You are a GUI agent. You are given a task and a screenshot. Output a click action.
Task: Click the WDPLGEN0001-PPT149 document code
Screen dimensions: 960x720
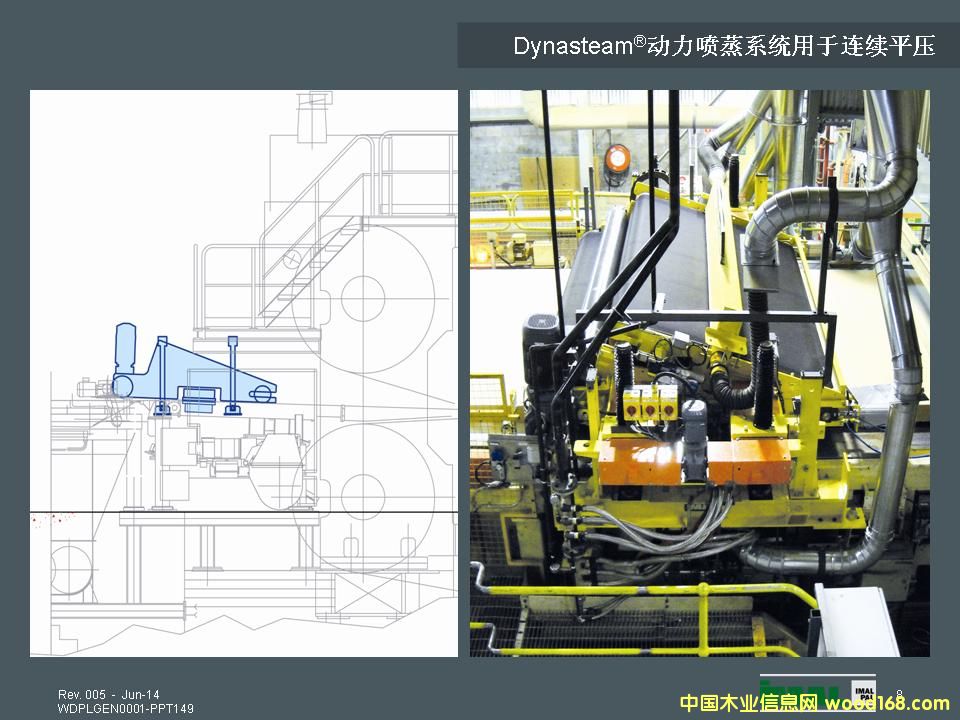[x=126, y=709]
